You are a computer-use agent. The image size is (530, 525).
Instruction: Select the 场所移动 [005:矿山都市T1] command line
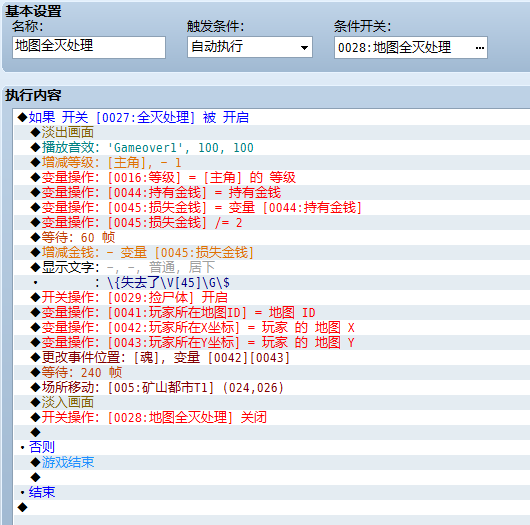[272, 387]
